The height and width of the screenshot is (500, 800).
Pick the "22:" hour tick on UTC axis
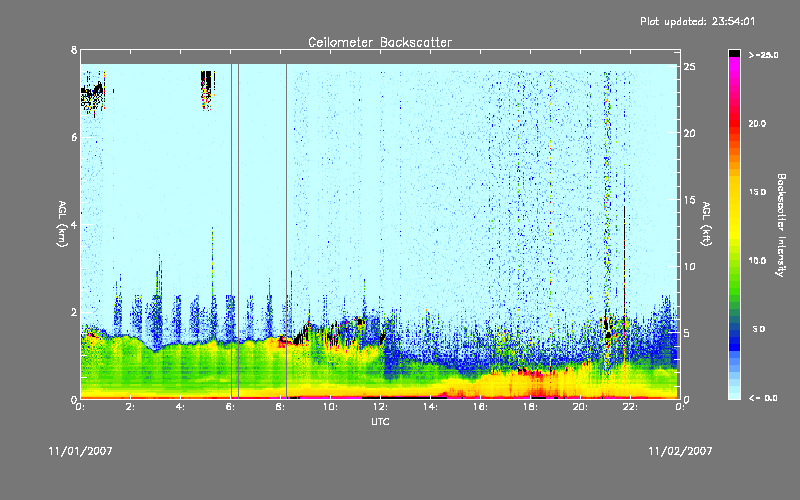[x=630, y=407]
